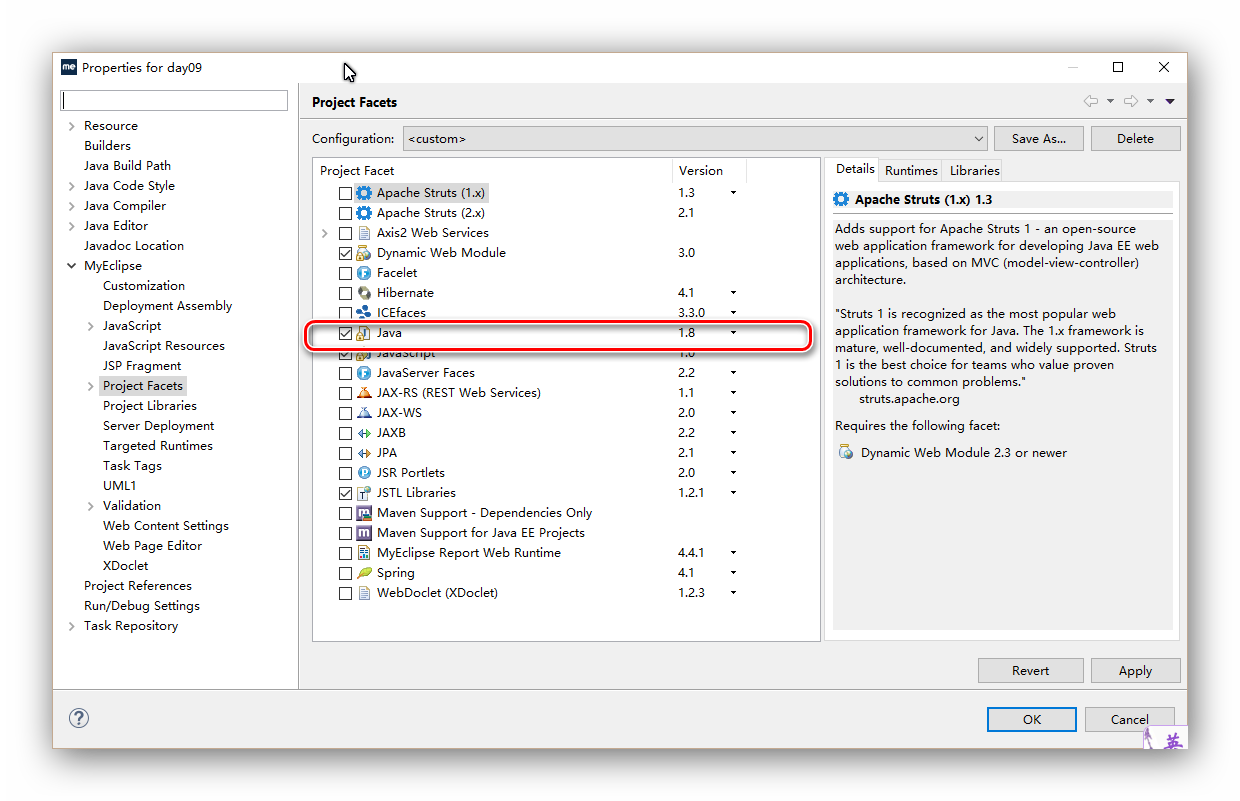Uncheck the JSTL Libraries checkbox
Image resolution: width=1240 pixels, height=801 pixels.
tap(345, 493)
